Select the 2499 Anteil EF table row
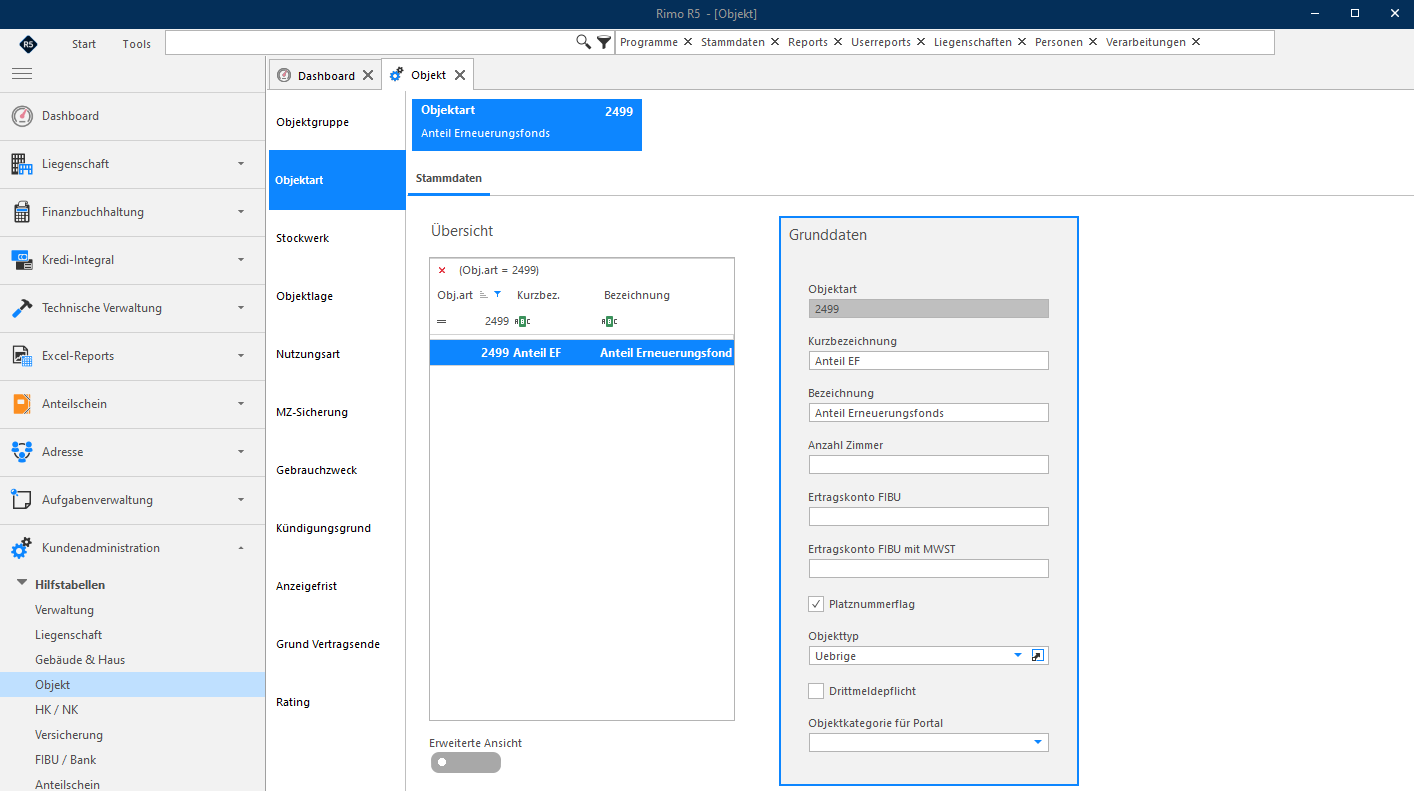The image size is (1414, 791). point(582,353)
